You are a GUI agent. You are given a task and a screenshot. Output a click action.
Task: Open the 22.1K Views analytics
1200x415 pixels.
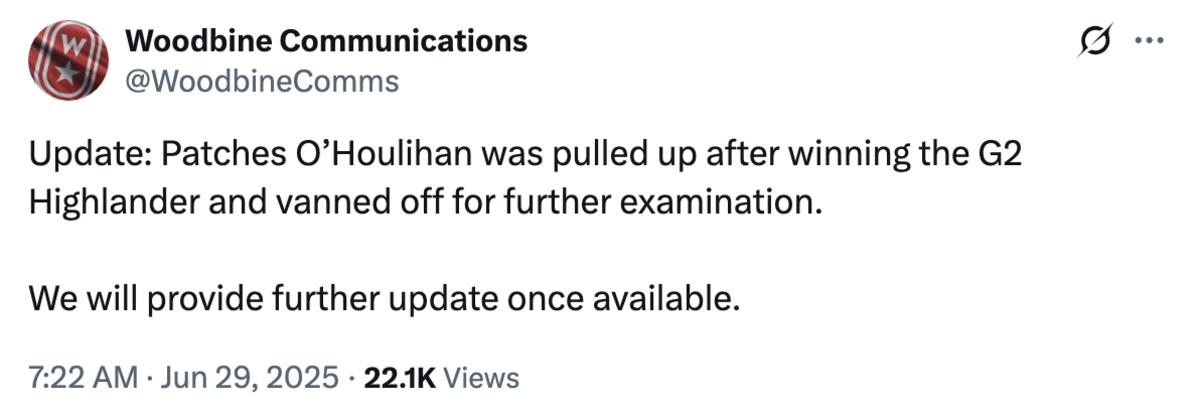tap(439, 379)
